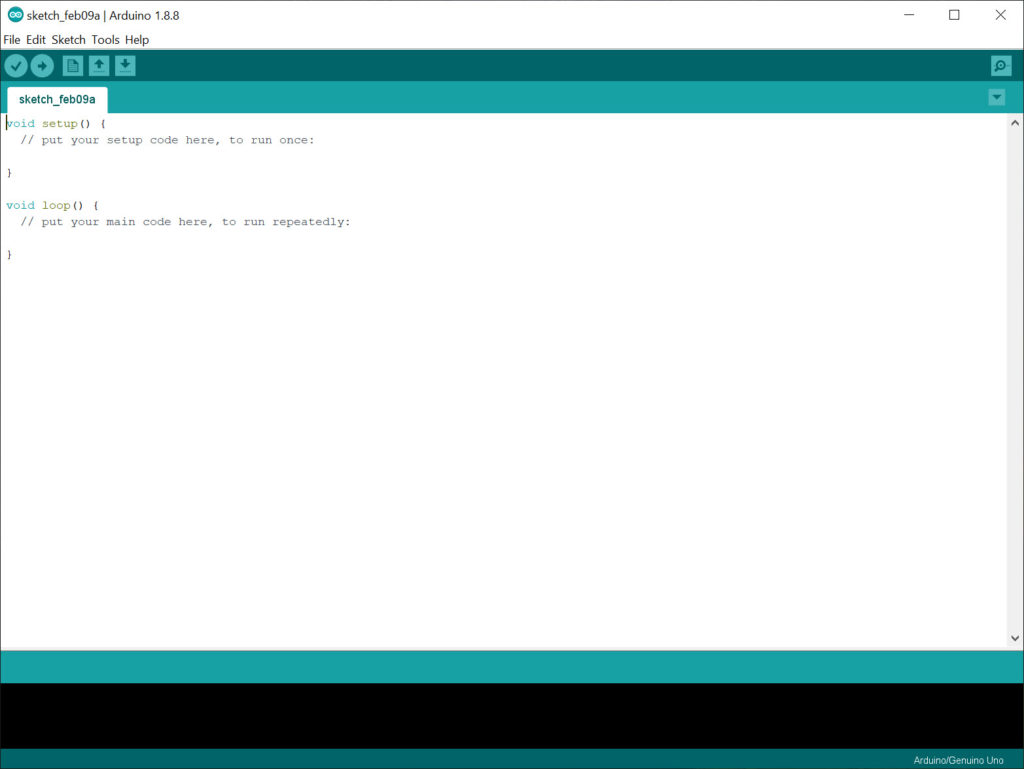1024x769 pixels.
Task: Click the Upload arrow icon
Action: [x=42, y=65]
